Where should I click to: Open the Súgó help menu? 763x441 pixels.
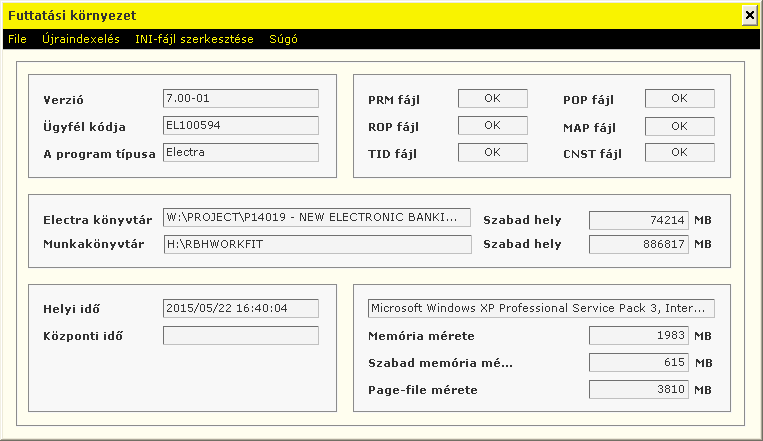[283, 39]
